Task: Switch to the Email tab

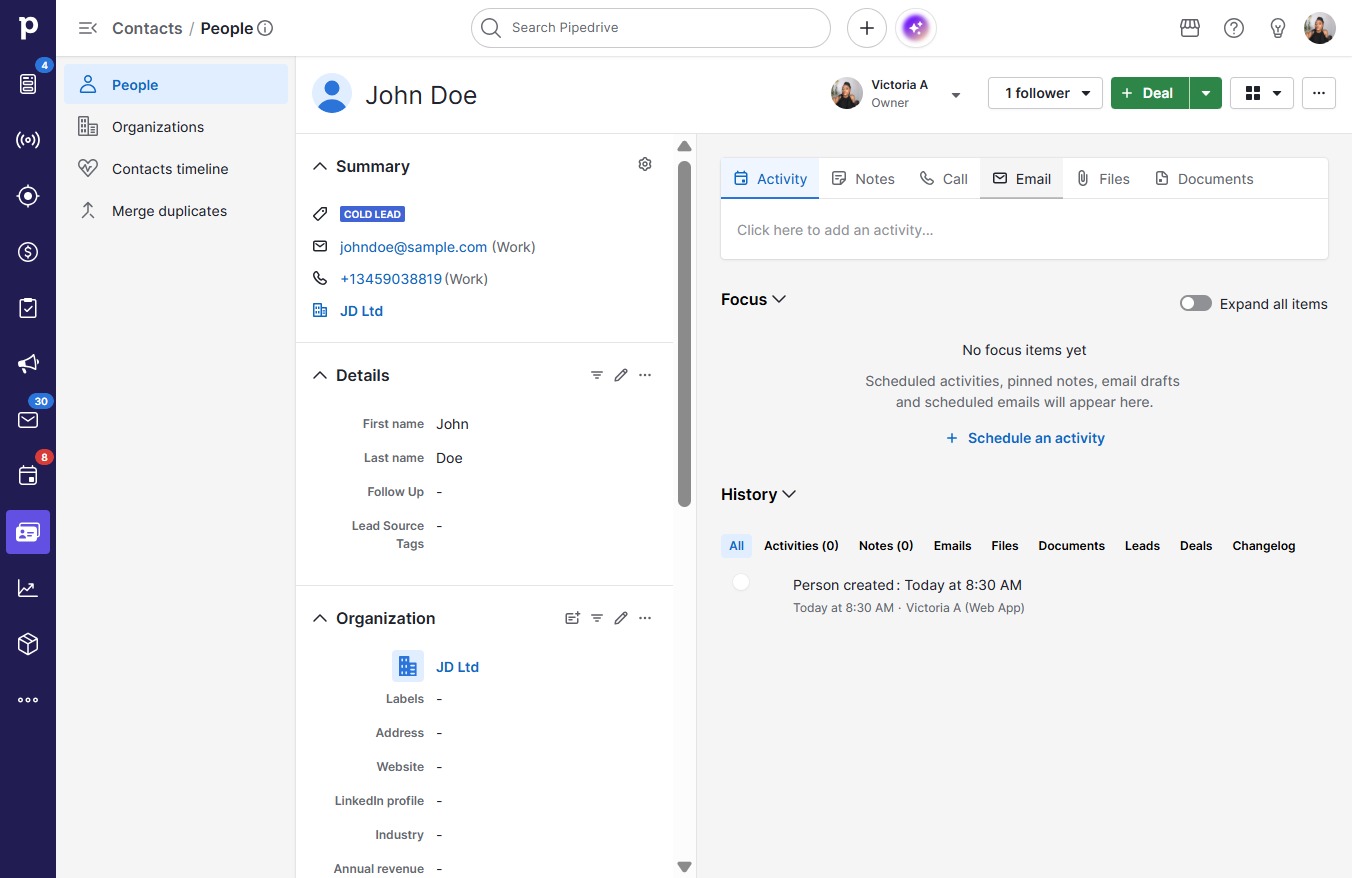Action: tap(1021, 178)
